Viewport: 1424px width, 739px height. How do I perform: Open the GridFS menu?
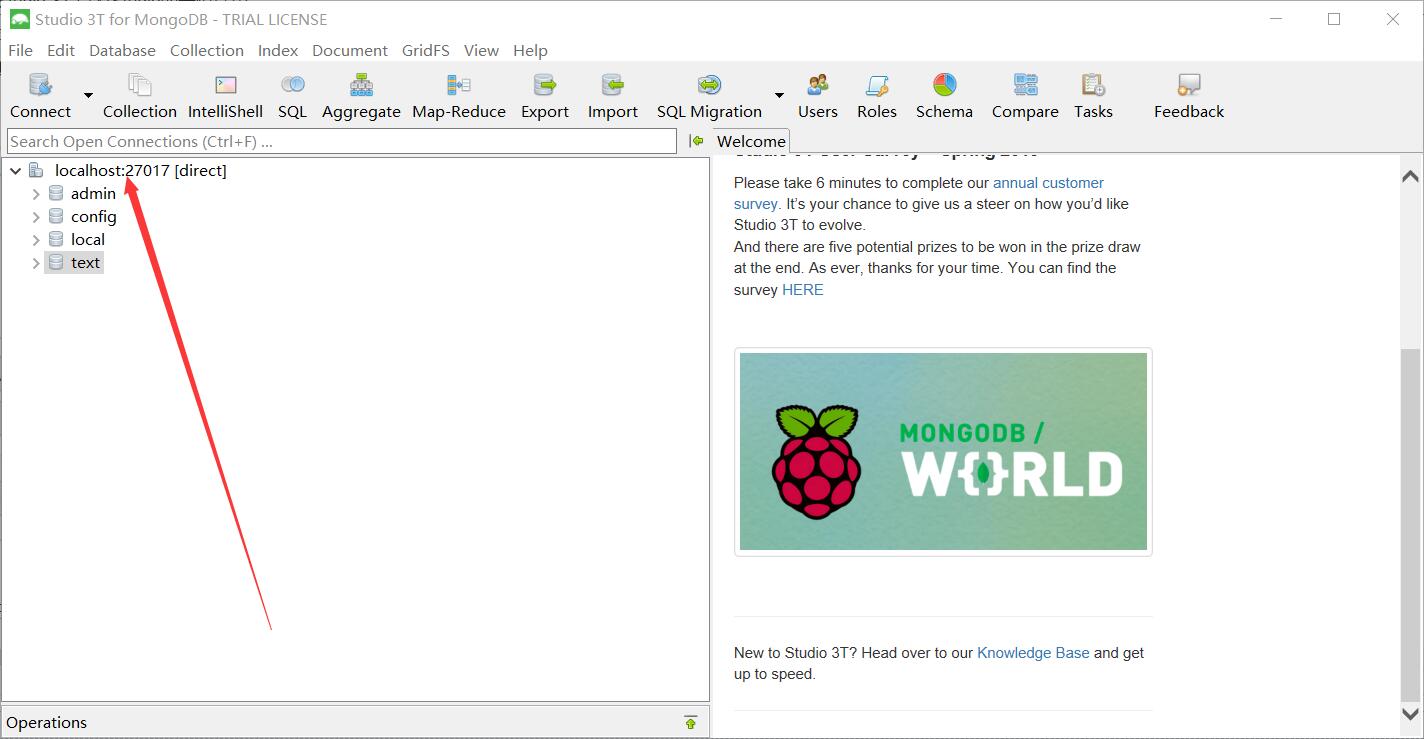(426, 50)
